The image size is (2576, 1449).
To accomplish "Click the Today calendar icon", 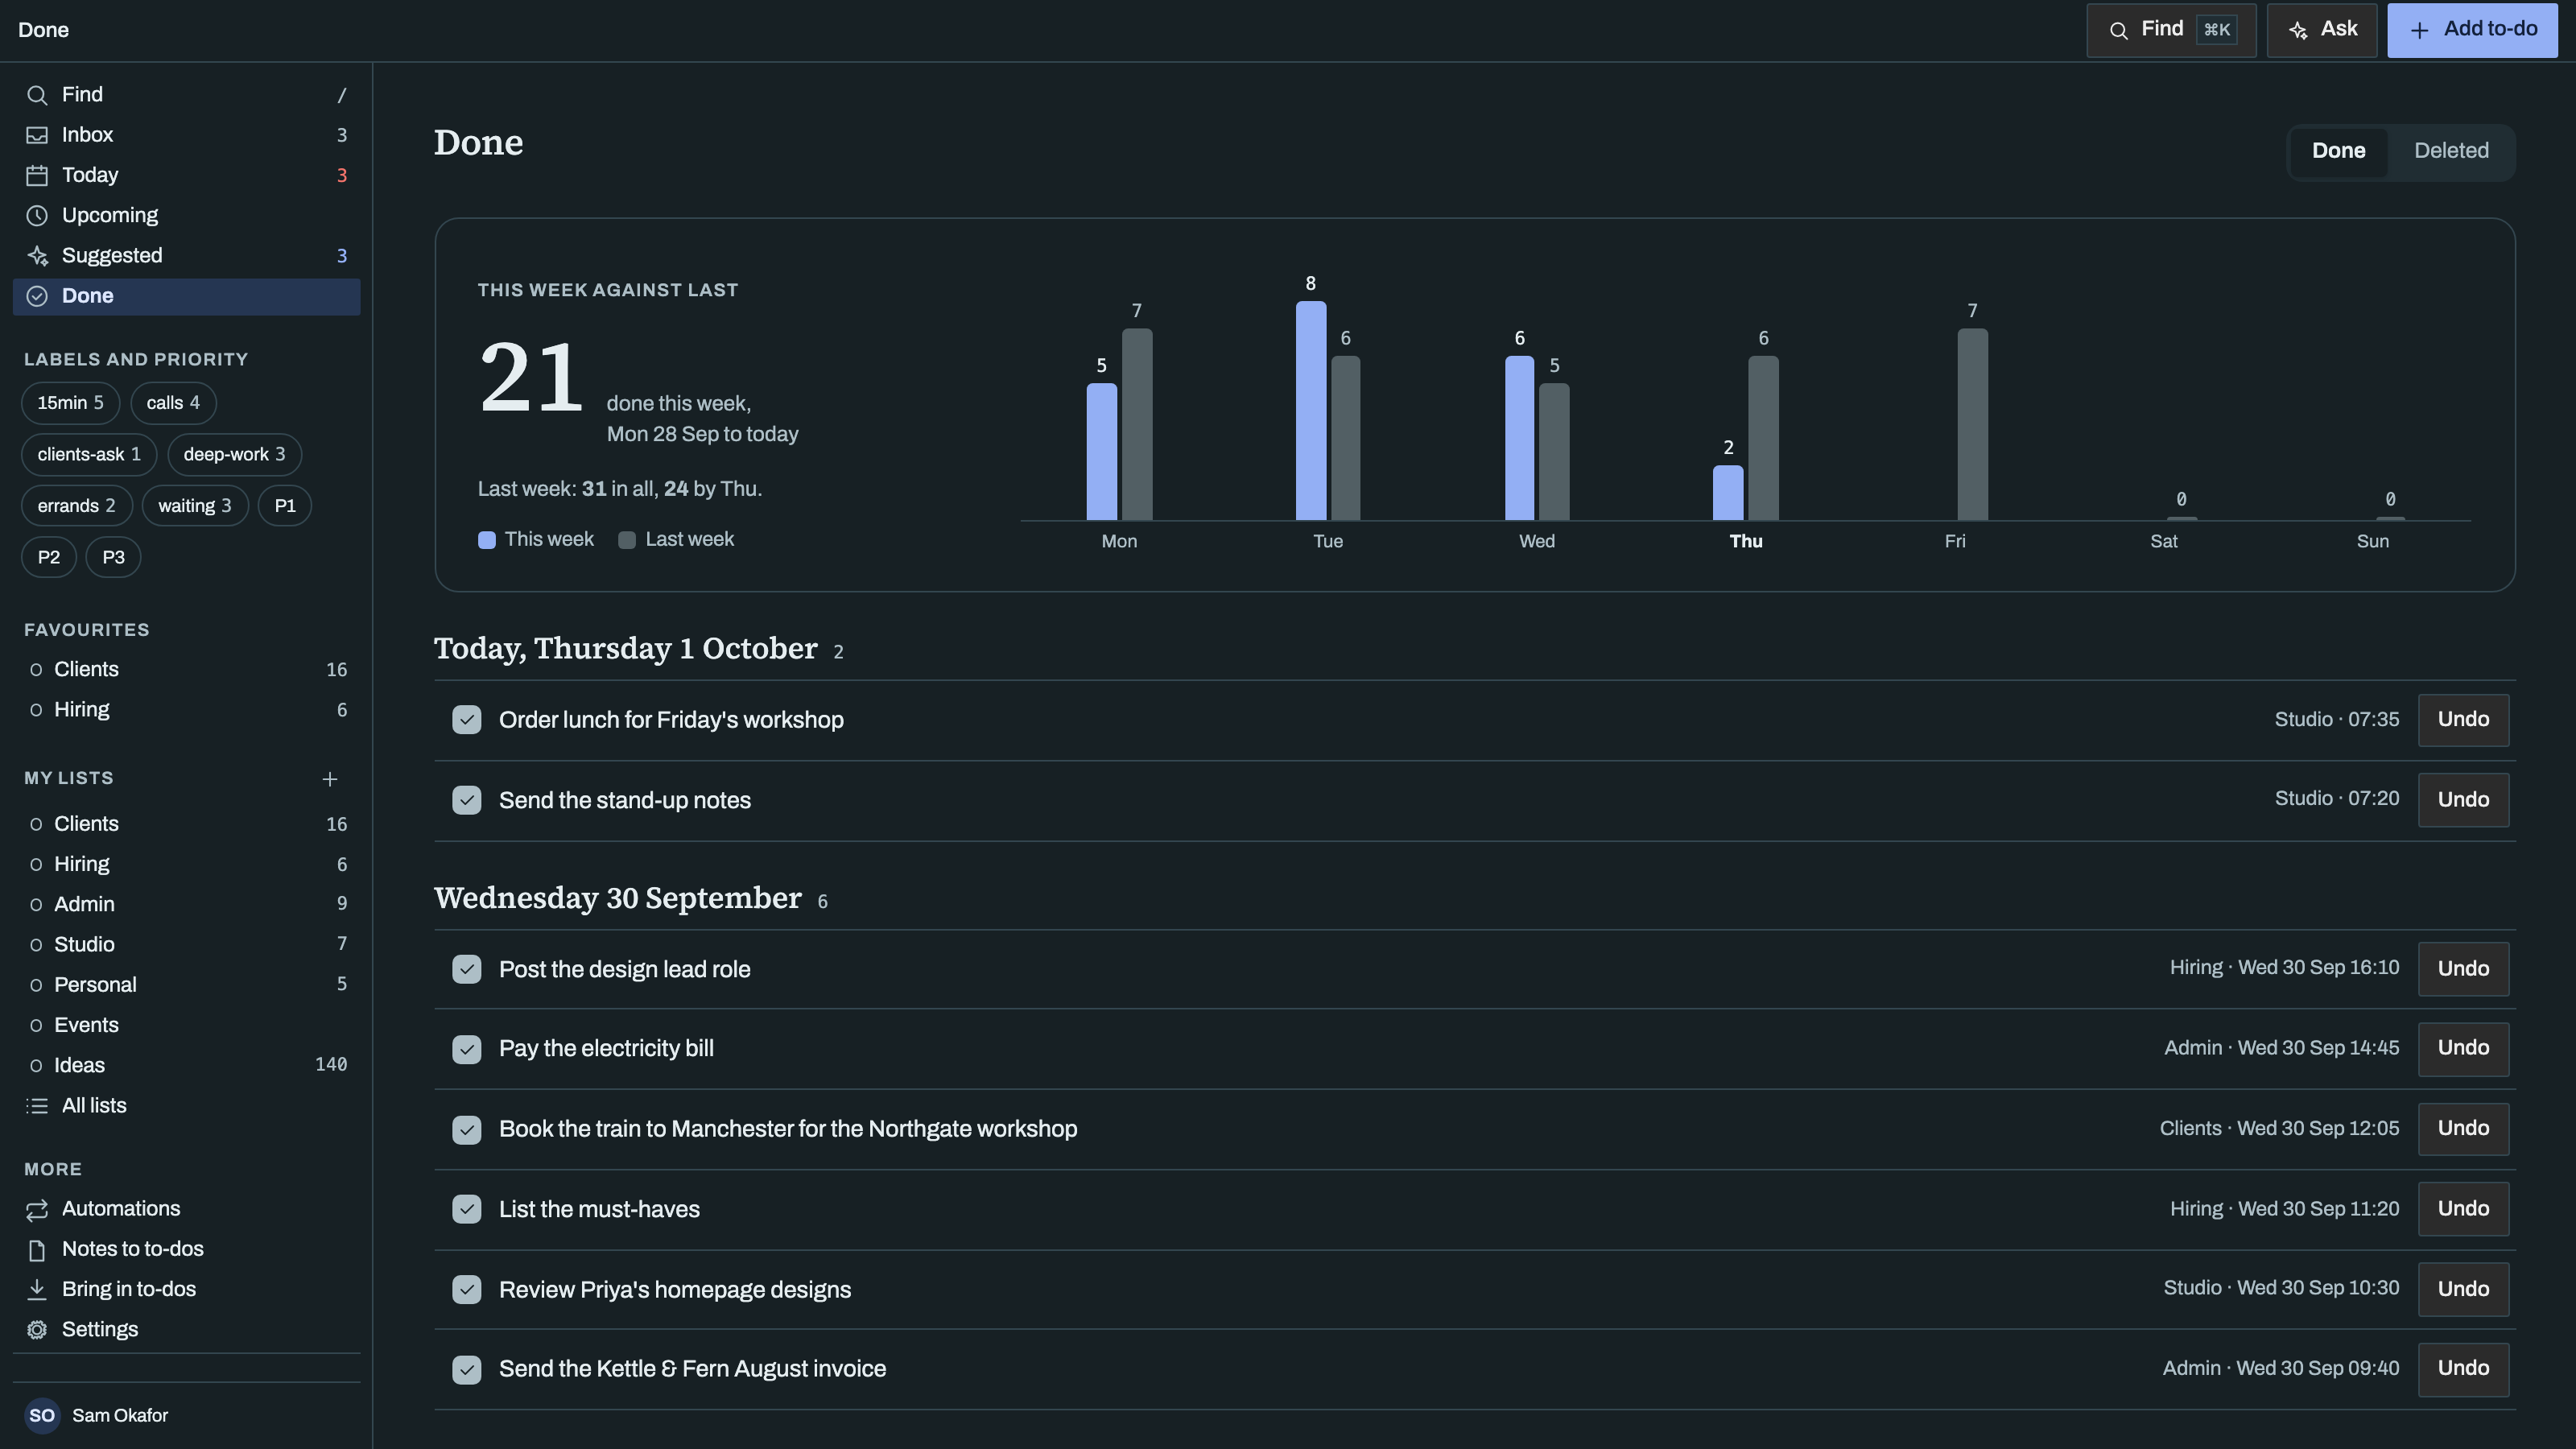I will click(x=37, y=175).
